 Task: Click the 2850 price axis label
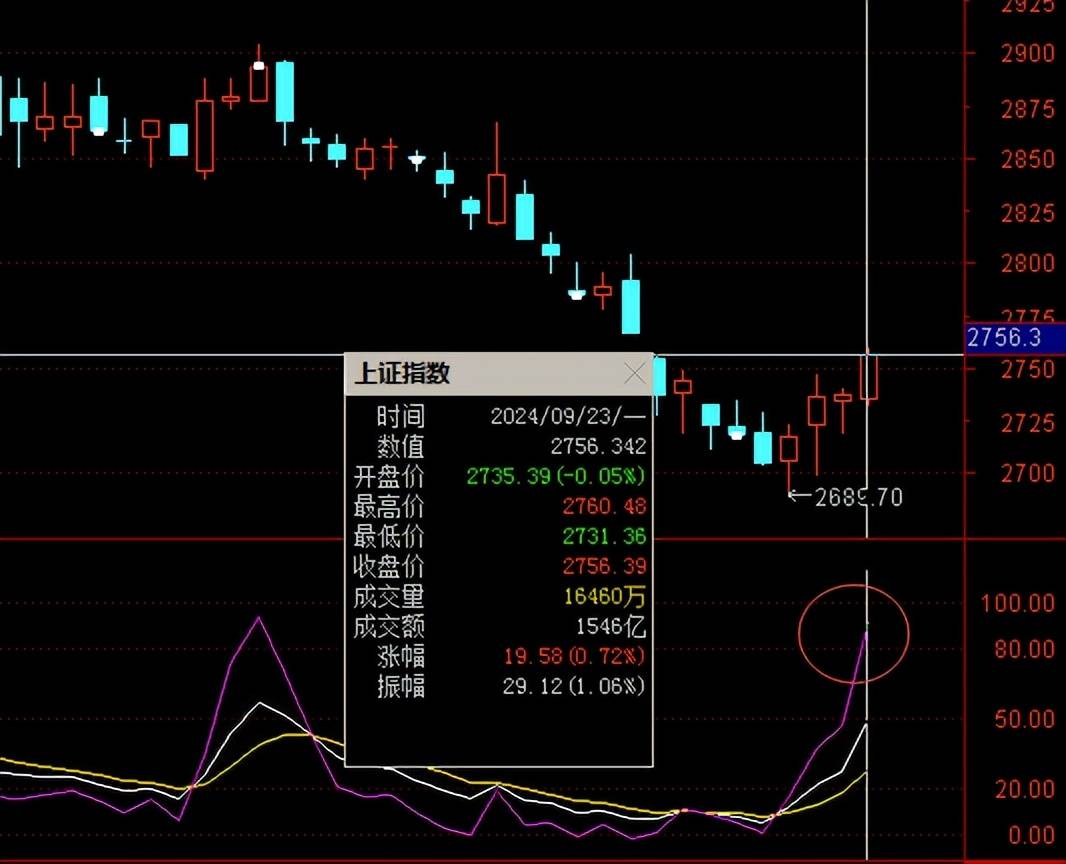pos(1028,159)
